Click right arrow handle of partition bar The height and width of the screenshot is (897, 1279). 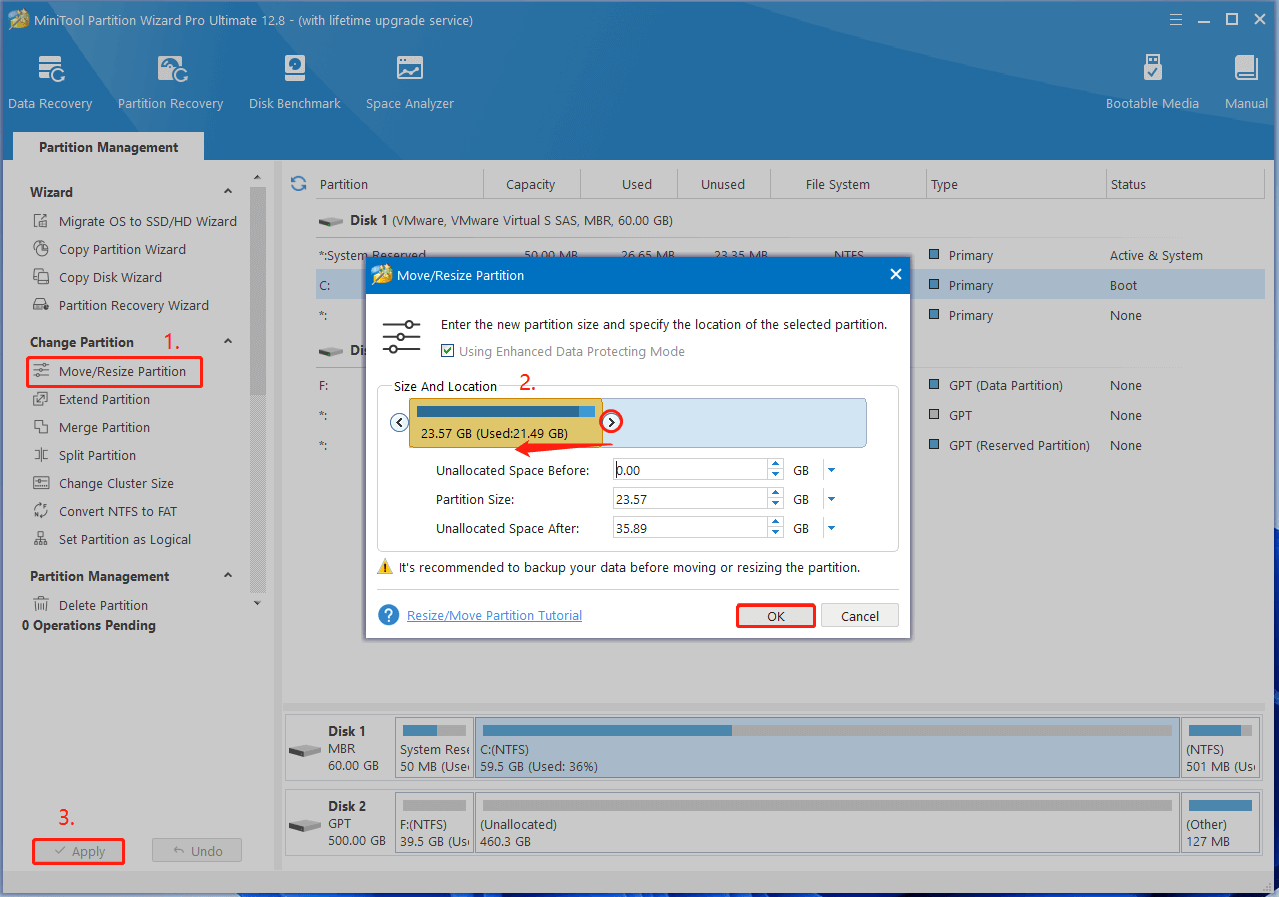click(x=611, y=422)
